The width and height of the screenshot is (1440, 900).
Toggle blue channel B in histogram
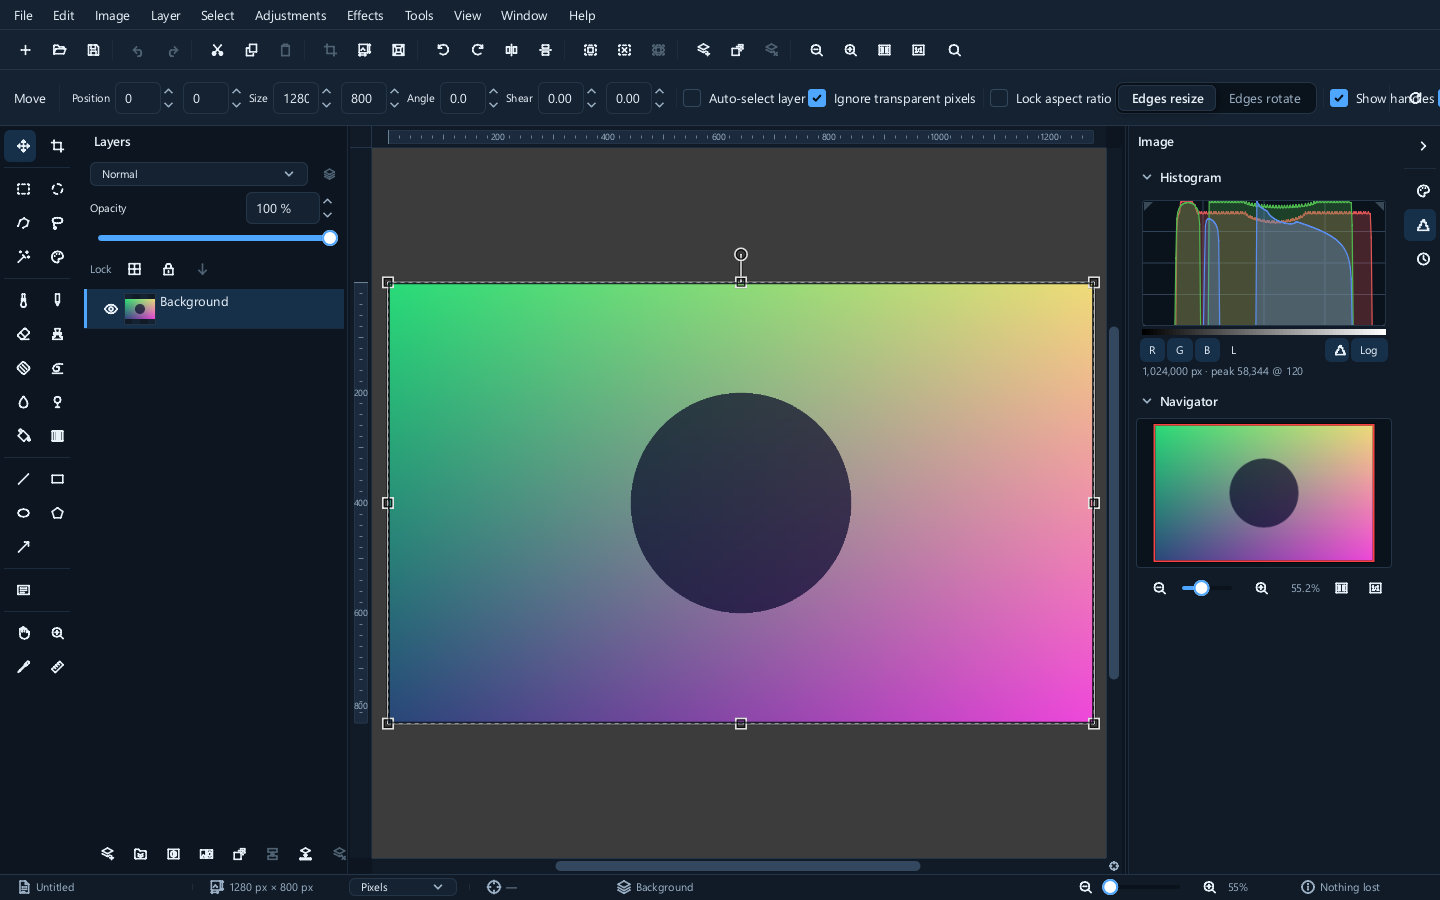coord(1207,350)
